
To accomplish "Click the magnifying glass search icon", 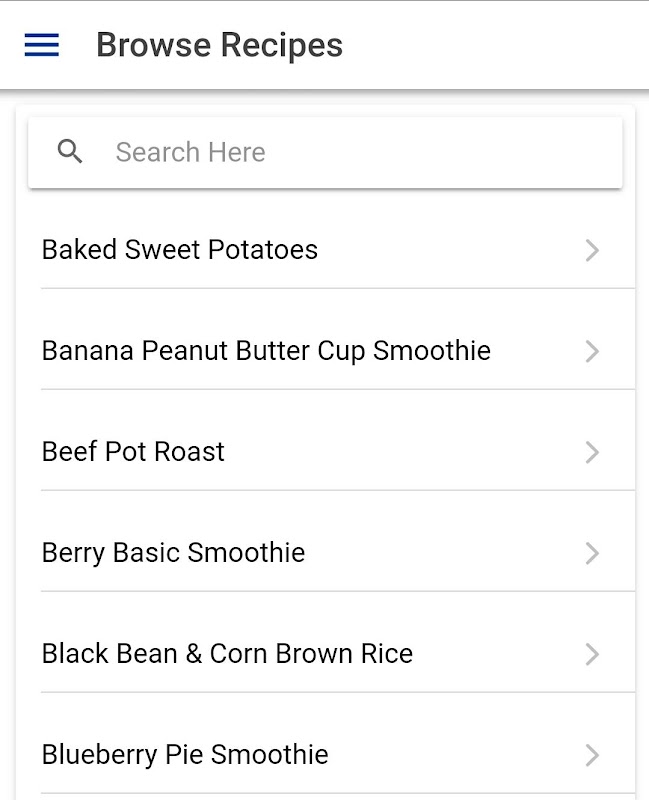I will [70, 152].
